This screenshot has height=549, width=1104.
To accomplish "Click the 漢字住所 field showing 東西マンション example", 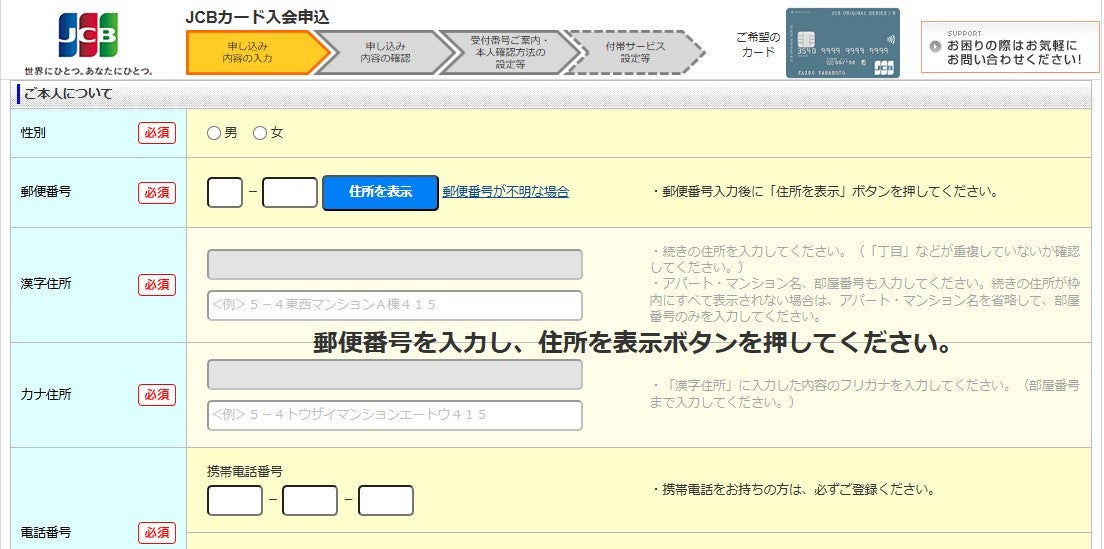I will [394, 305].
